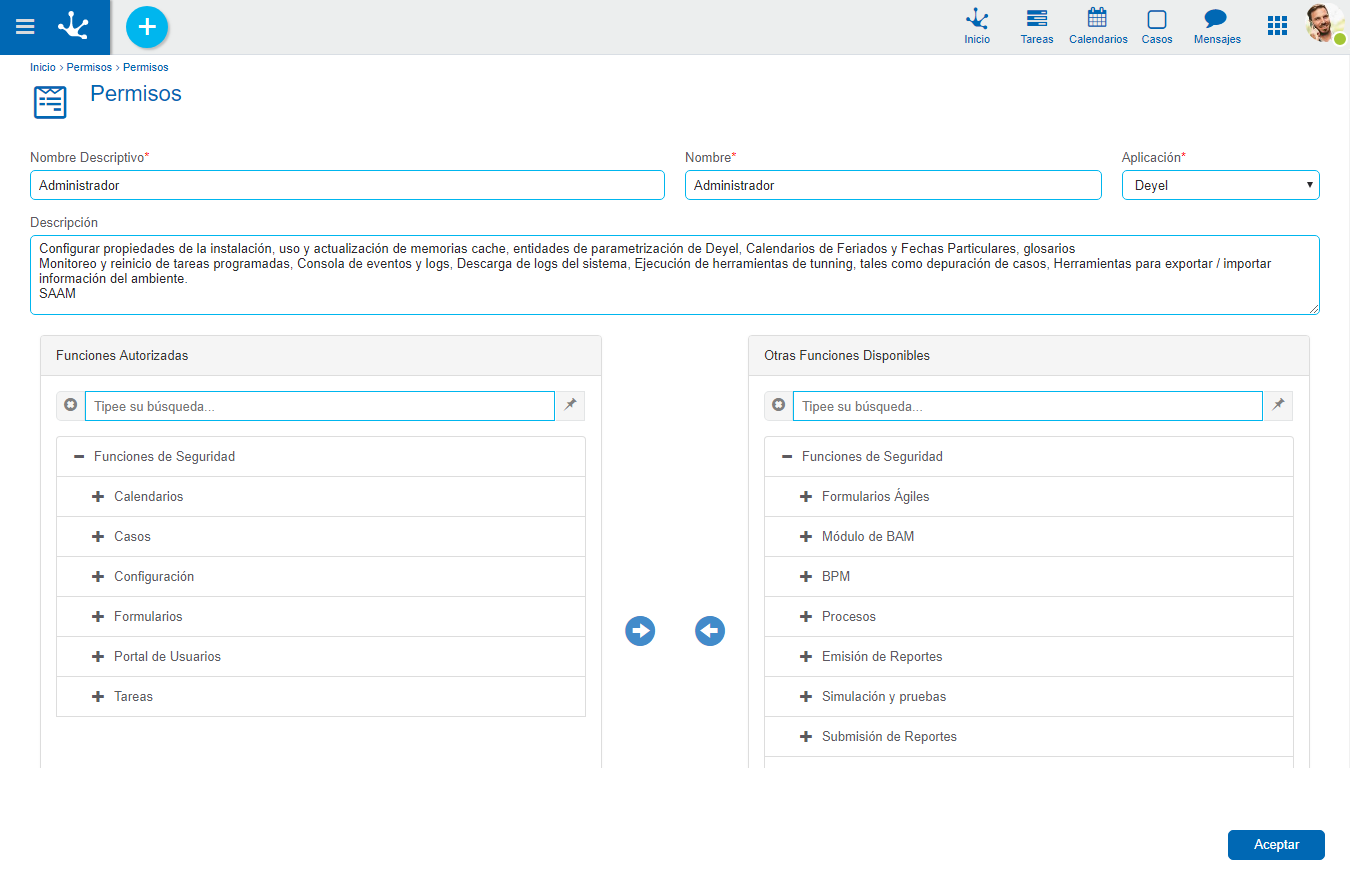Click the last Permisos breadcrumb link
Viewport: 1350px width, 890px height.
coord(146,67)
